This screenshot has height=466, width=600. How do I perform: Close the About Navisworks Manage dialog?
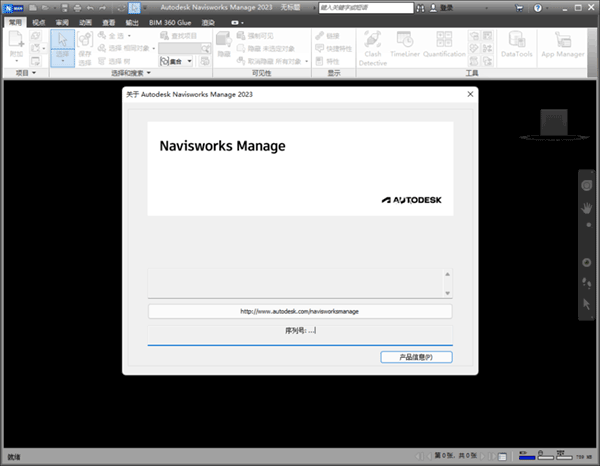point(470,94)
